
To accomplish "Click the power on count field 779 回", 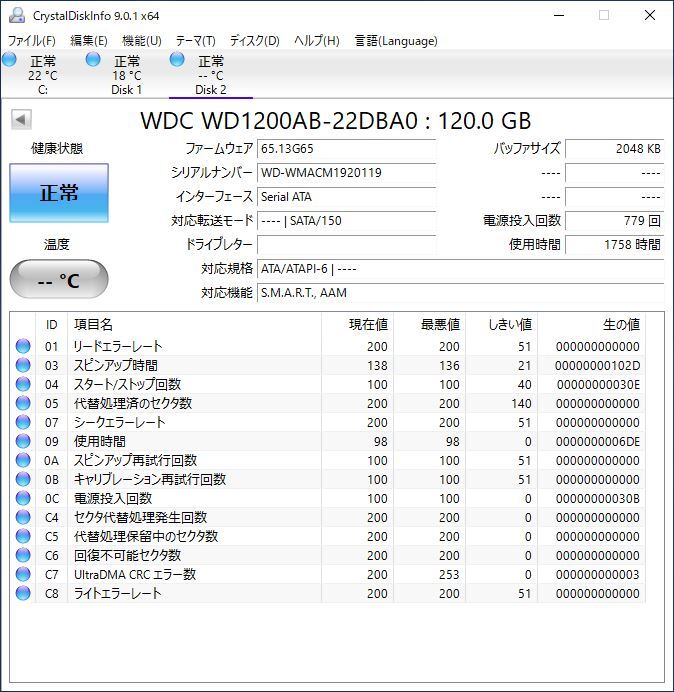I will (614, 220).
